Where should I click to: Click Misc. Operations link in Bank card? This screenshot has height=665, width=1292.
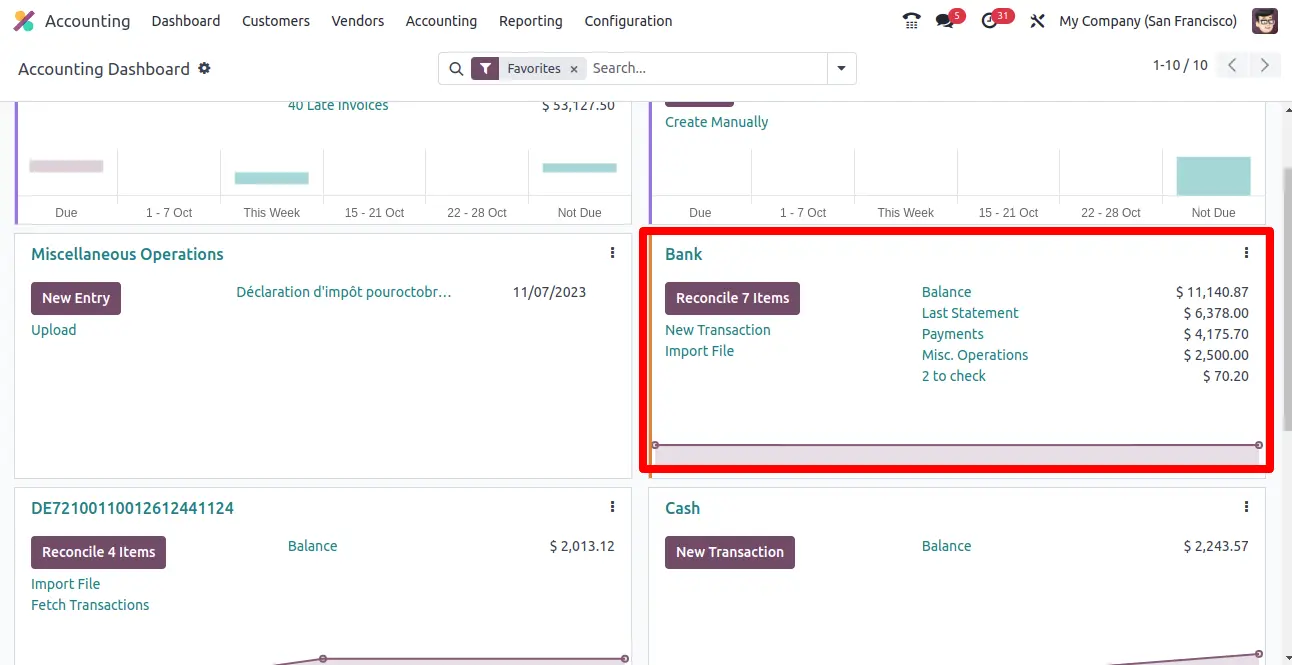975,355
